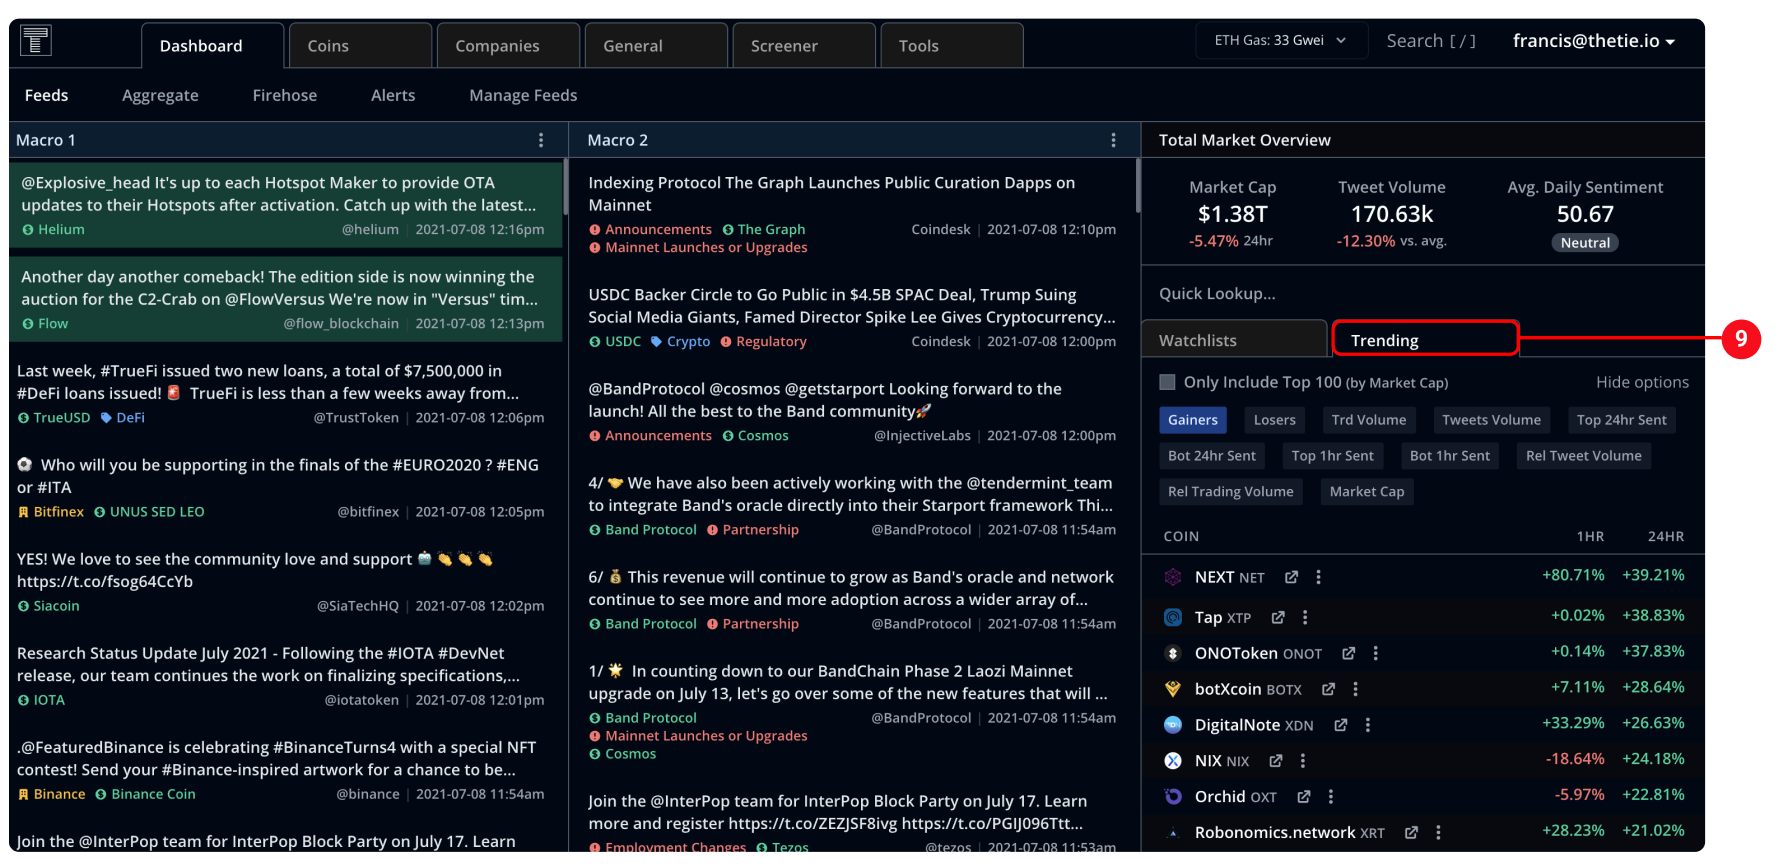The height and width of the screenshot is (868, 1778).
Task: Switch to the Watchlists tab
Action: [x=1234, y=339]
